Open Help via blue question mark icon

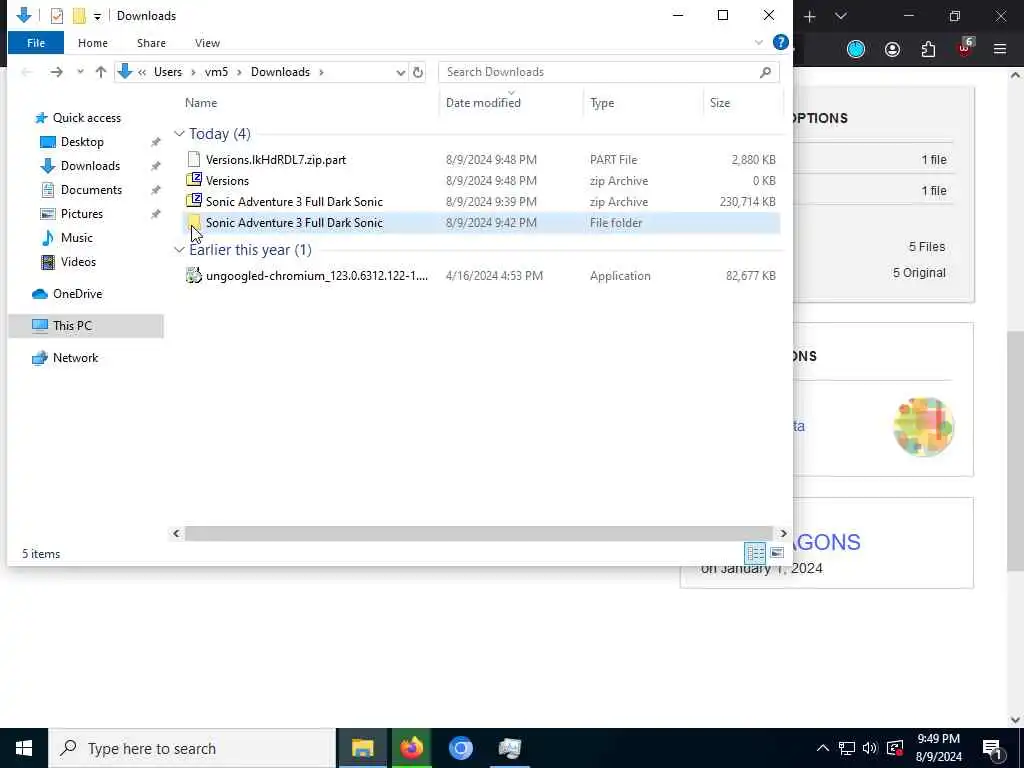780,42
